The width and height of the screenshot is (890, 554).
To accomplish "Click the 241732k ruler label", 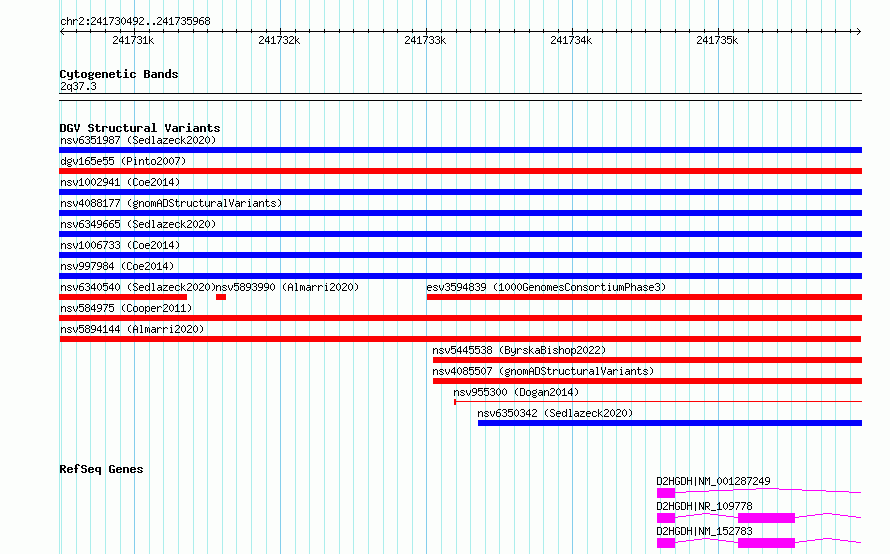I will [279, 40].
